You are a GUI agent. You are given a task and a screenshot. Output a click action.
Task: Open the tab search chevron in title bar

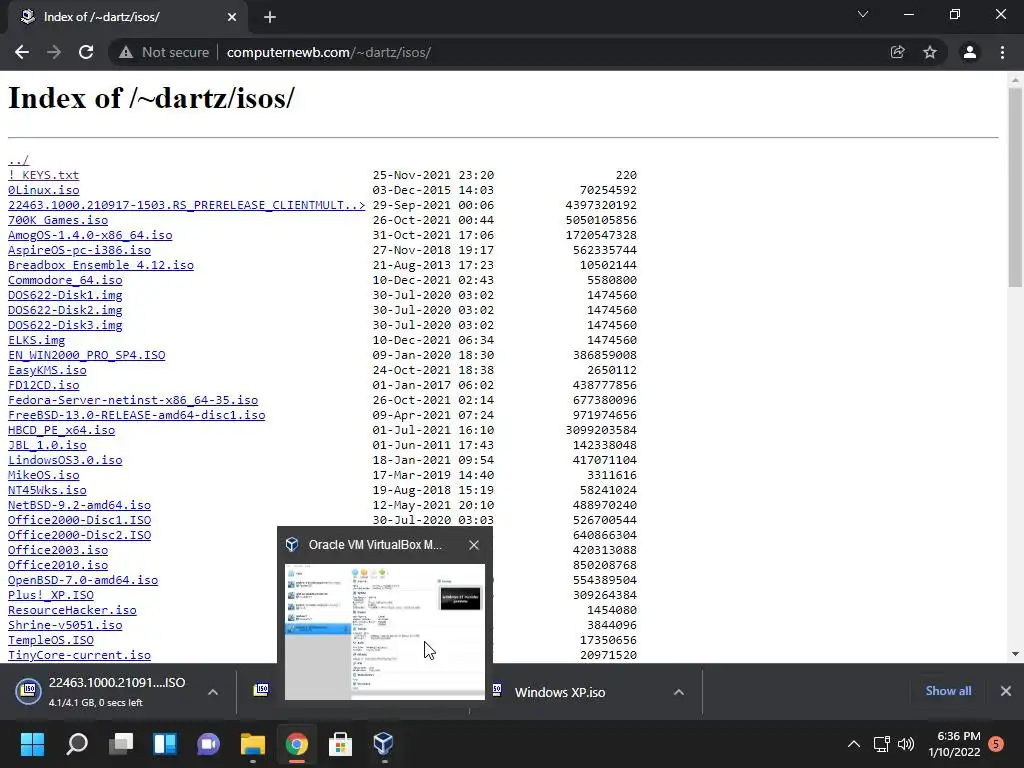coord(863,14)
